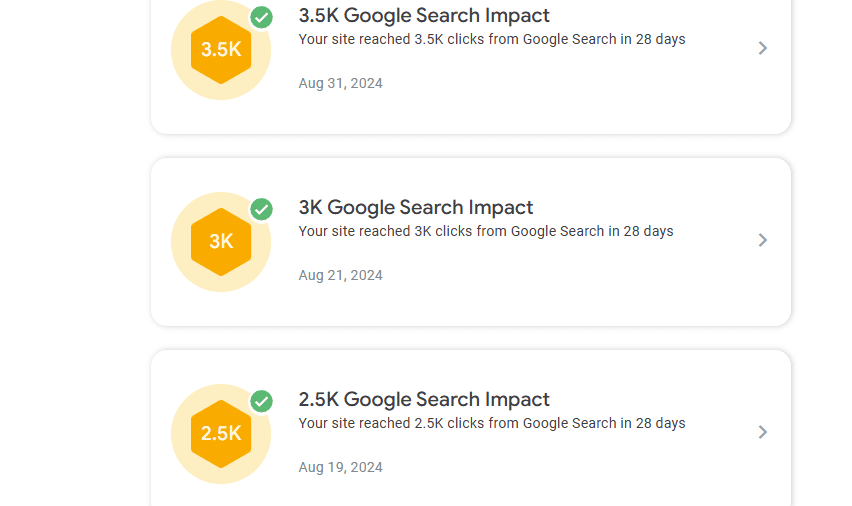Click green checkmark on 3K badge

261,209
